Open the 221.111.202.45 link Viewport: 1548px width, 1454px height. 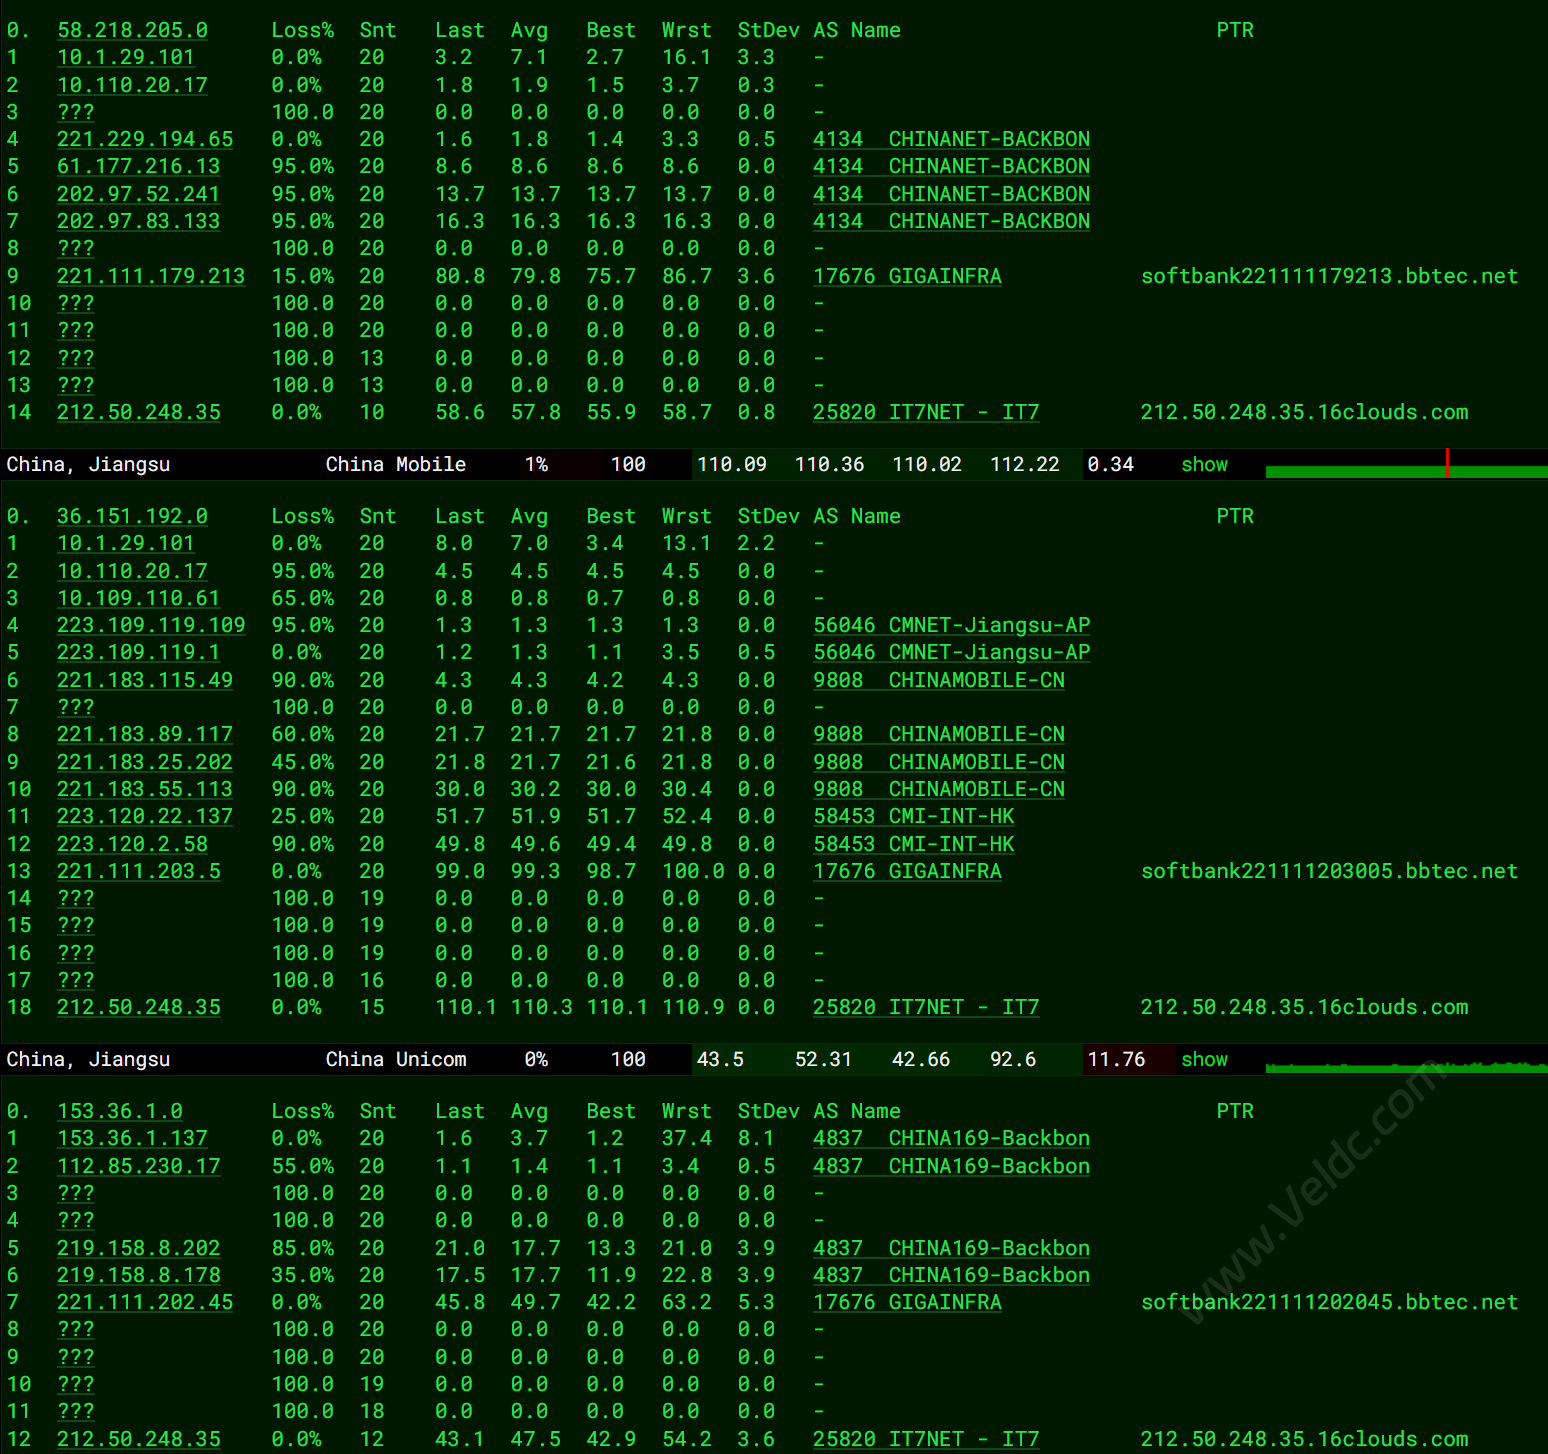pos(145,1303)
